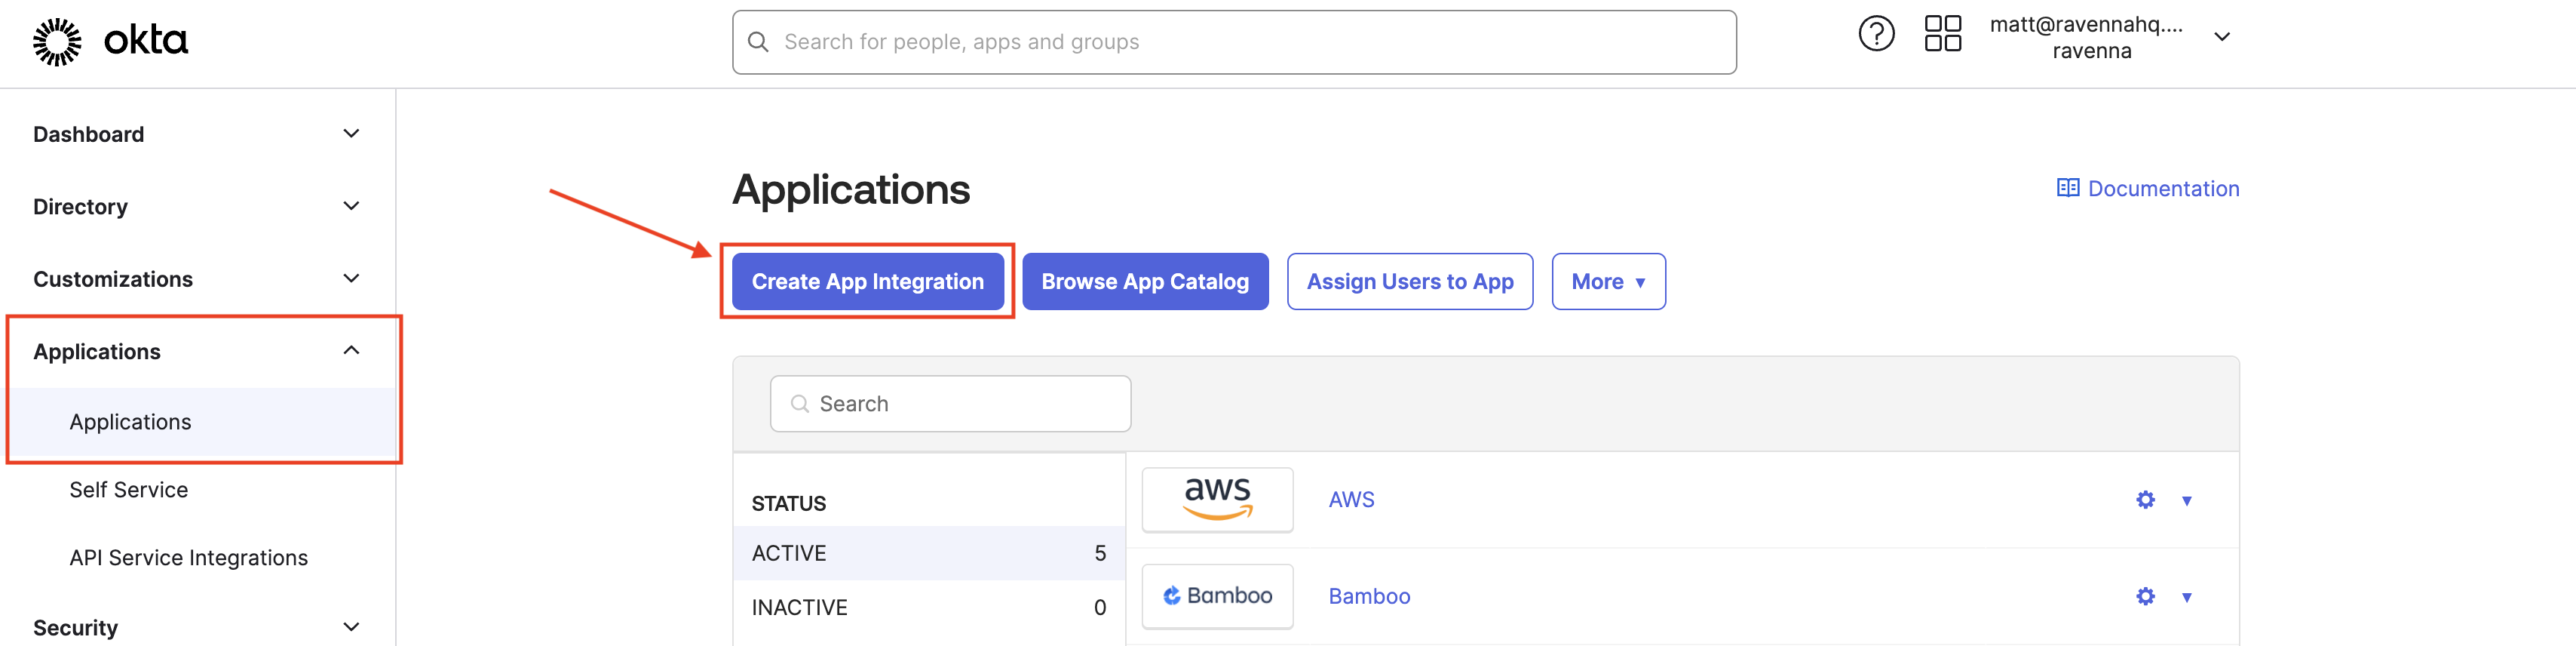Click the Bamboo logo thumbnail
This screenshot has height=646, width=2576.
coord(1217,596)
